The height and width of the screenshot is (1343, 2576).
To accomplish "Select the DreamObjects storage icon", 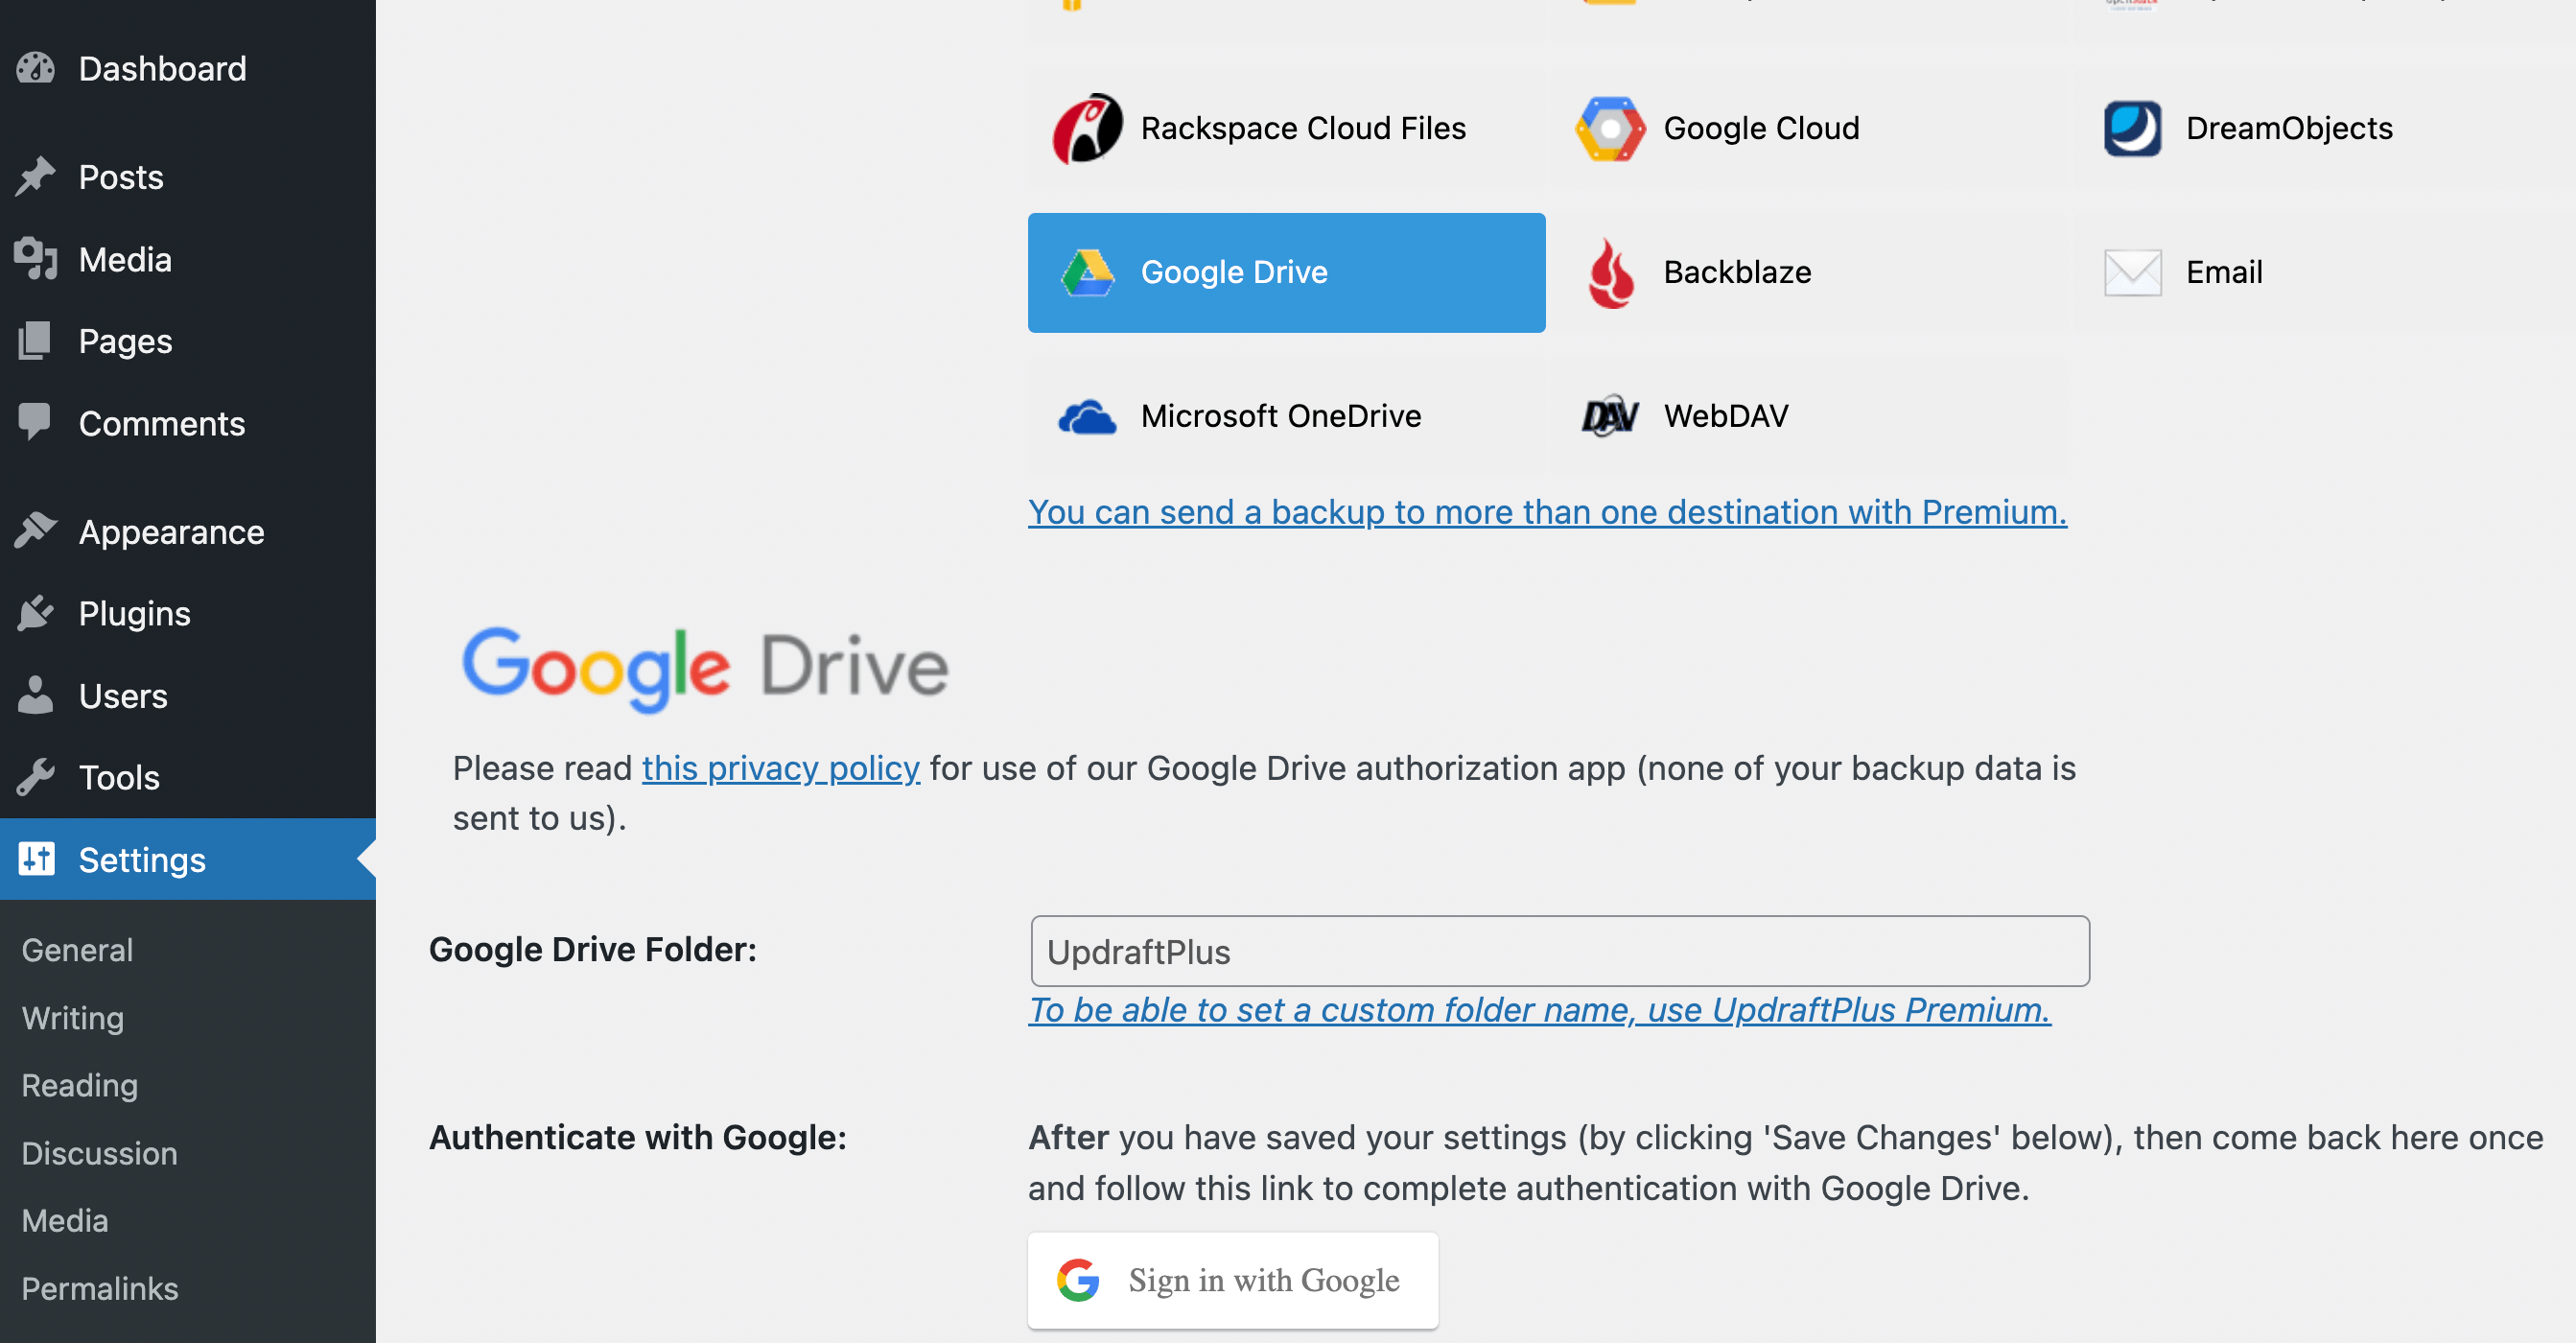I will coord(2131,128).
